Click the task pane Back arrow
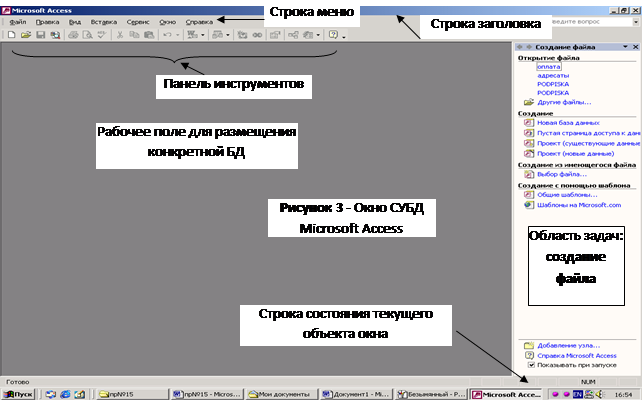This screenshot has height=400, width=642. 520,47
